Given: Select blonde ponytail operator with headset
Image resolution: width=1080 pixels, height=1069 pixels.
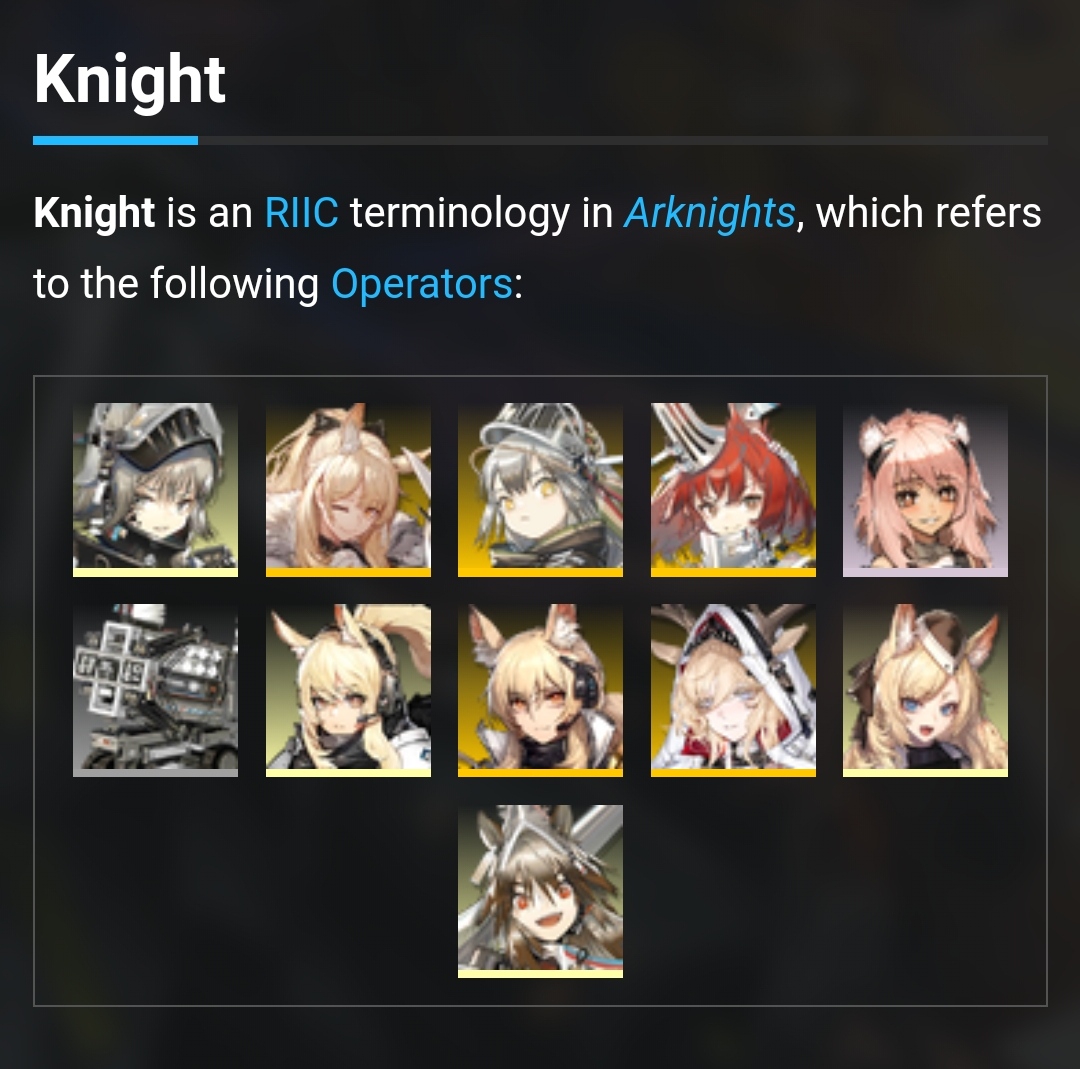Looking at the screenshot, I should [348, 690].
